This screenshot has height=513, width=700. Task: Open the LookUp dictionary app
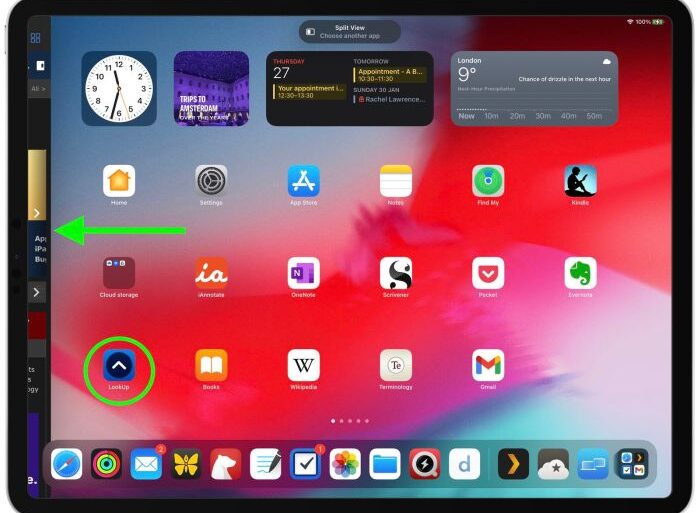[119, 365]
